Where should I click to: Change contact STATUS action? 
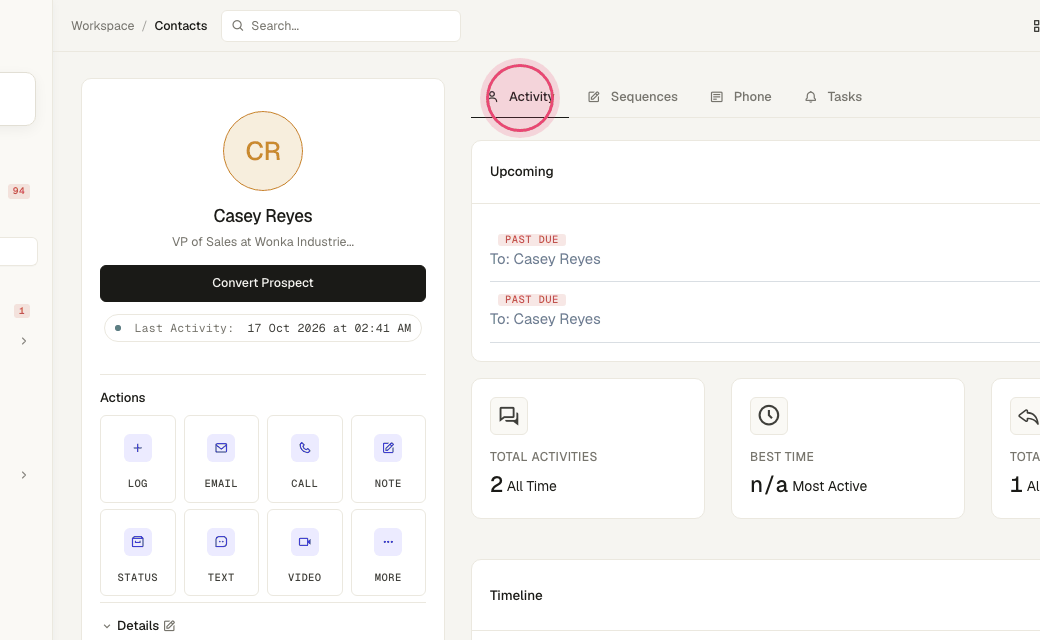138,552
